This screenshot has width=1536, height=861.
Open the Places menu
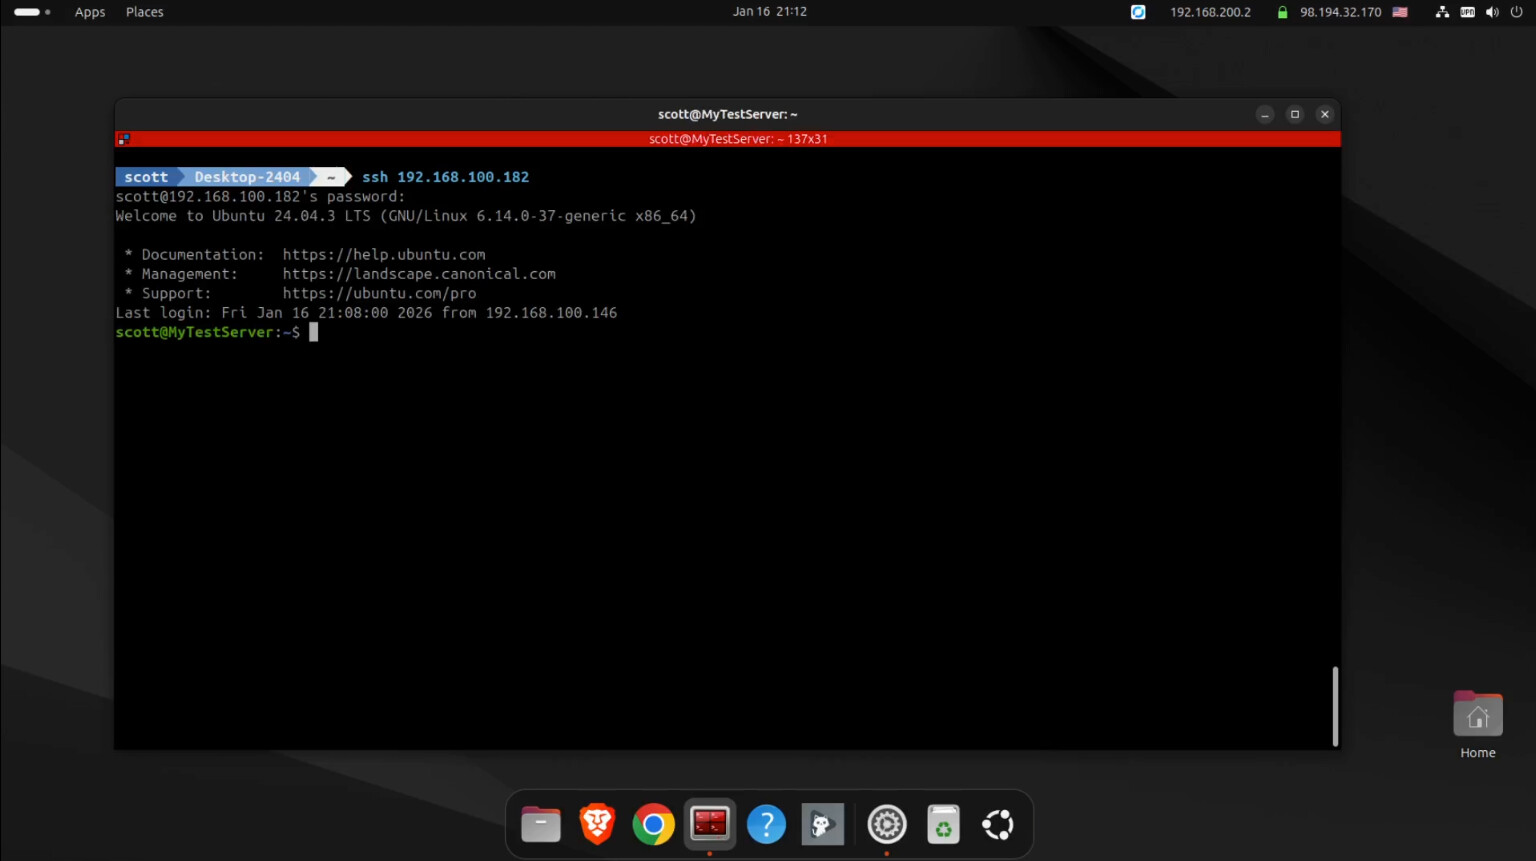145,12
